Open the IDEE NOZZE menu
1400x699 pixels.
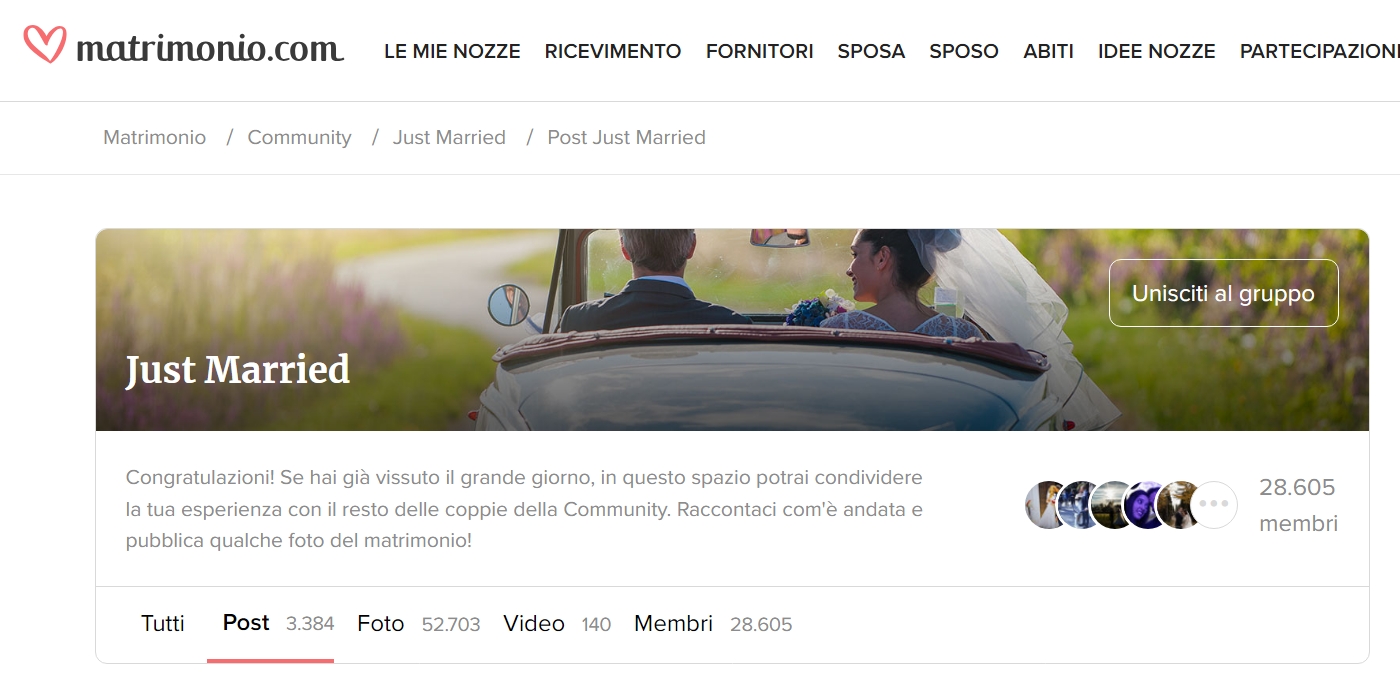(1157, 51)
